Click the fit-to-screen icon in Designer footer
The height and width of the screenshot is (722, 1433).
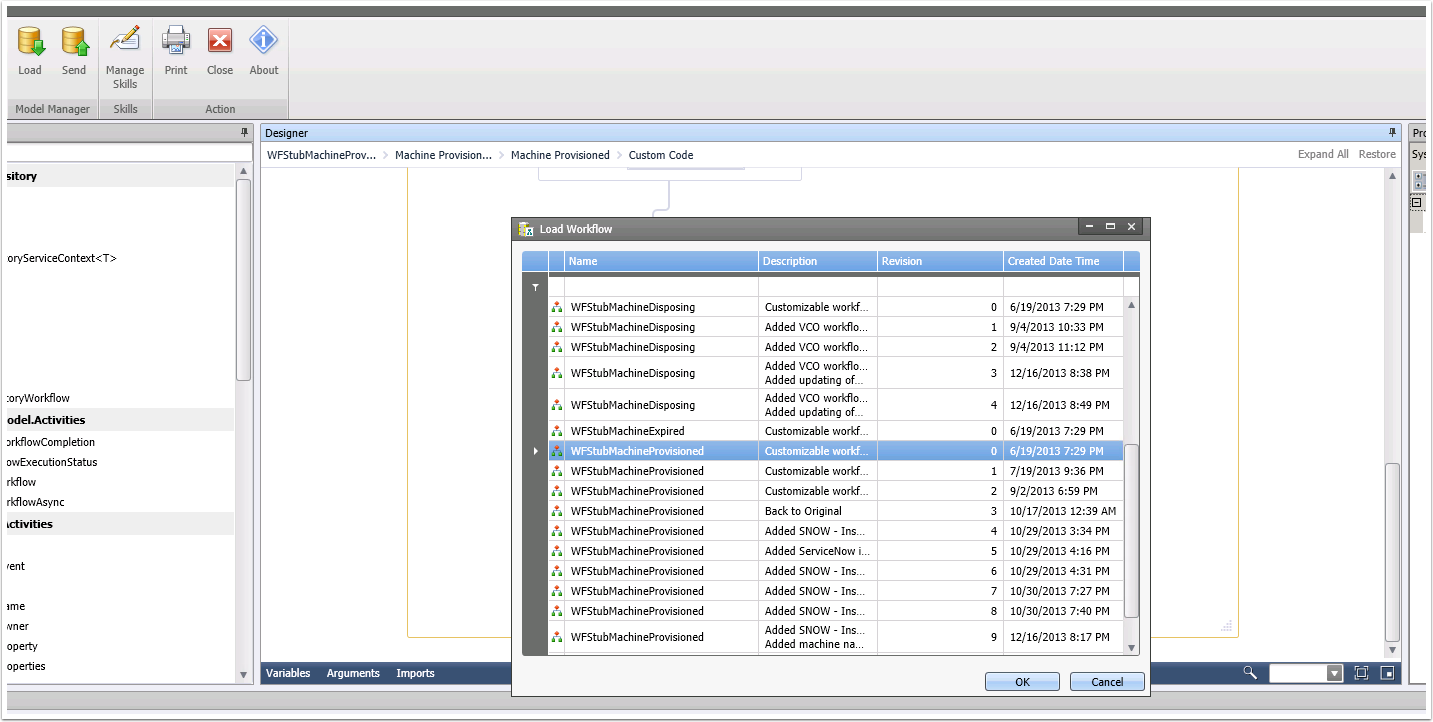click(x=1361, y=673)
